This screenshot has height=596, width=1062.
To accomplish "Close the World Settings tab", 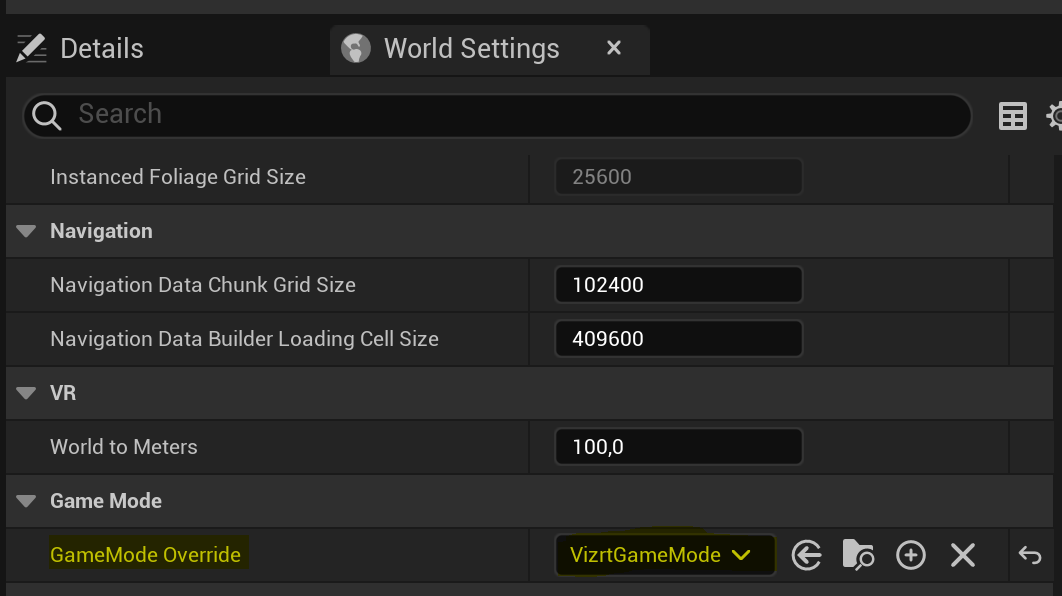I will (x=614, y=48).
